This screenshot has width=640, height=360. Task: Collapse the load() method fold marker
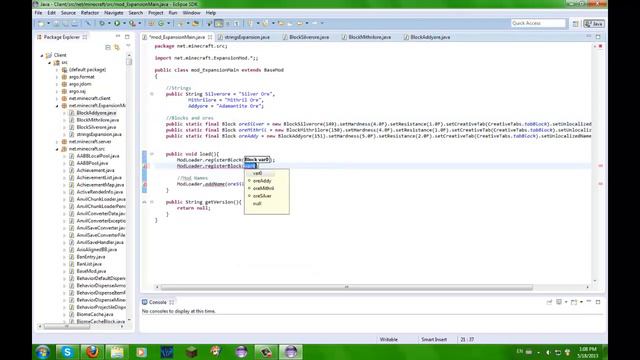pos(152,154)
